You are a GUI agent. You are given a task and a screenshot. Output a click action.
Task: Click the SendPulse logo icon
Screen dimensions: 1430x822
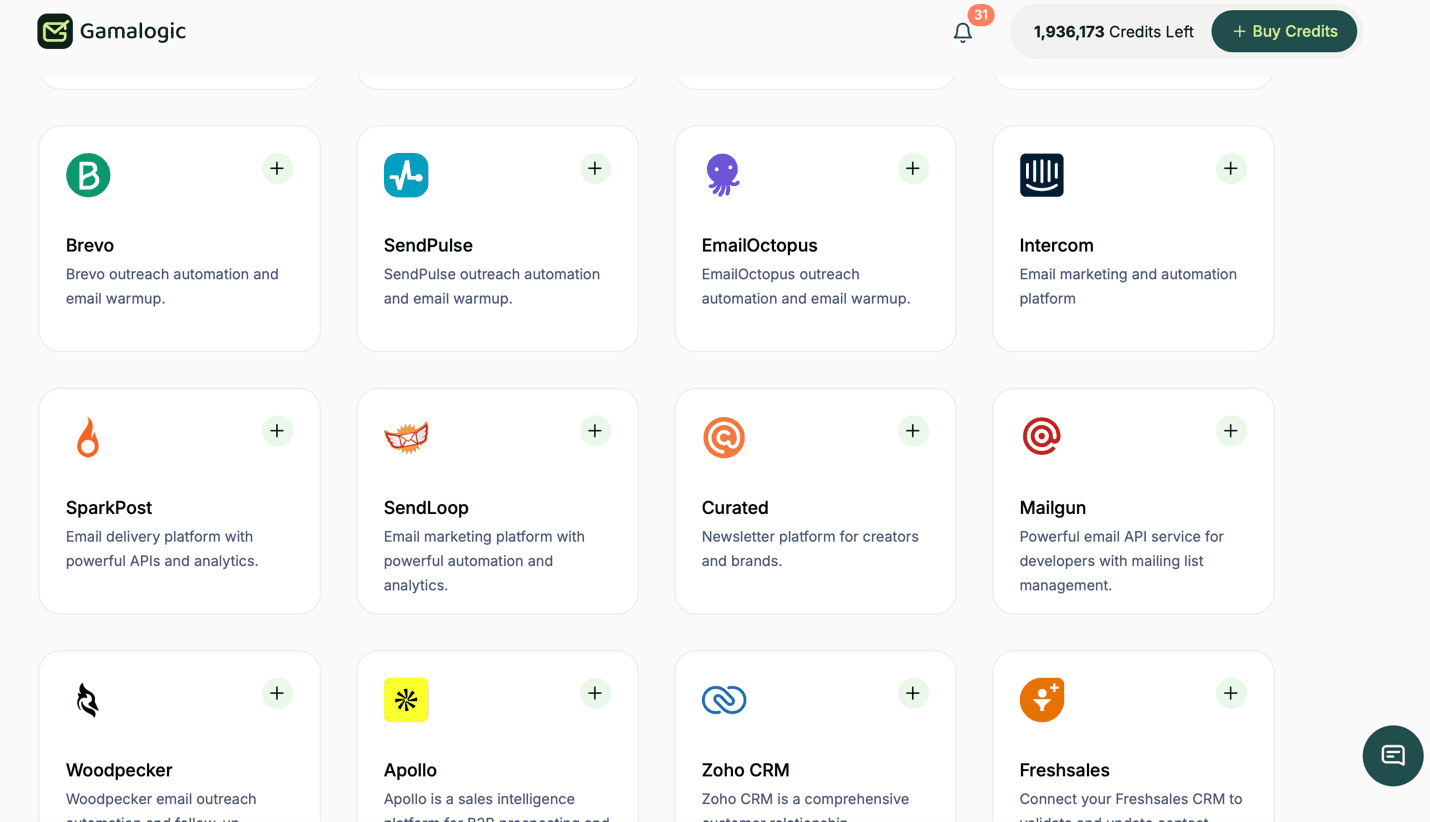click(406, 175)
